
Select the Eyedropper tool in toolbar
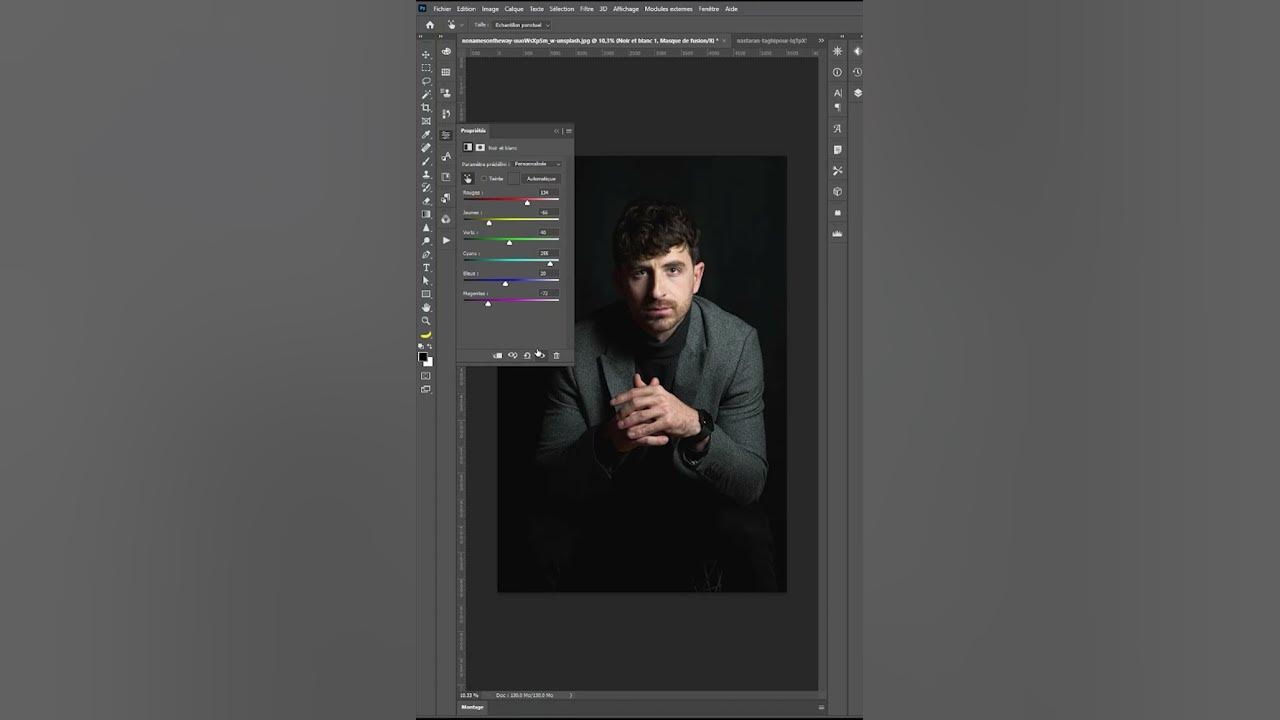coord(426,134)
